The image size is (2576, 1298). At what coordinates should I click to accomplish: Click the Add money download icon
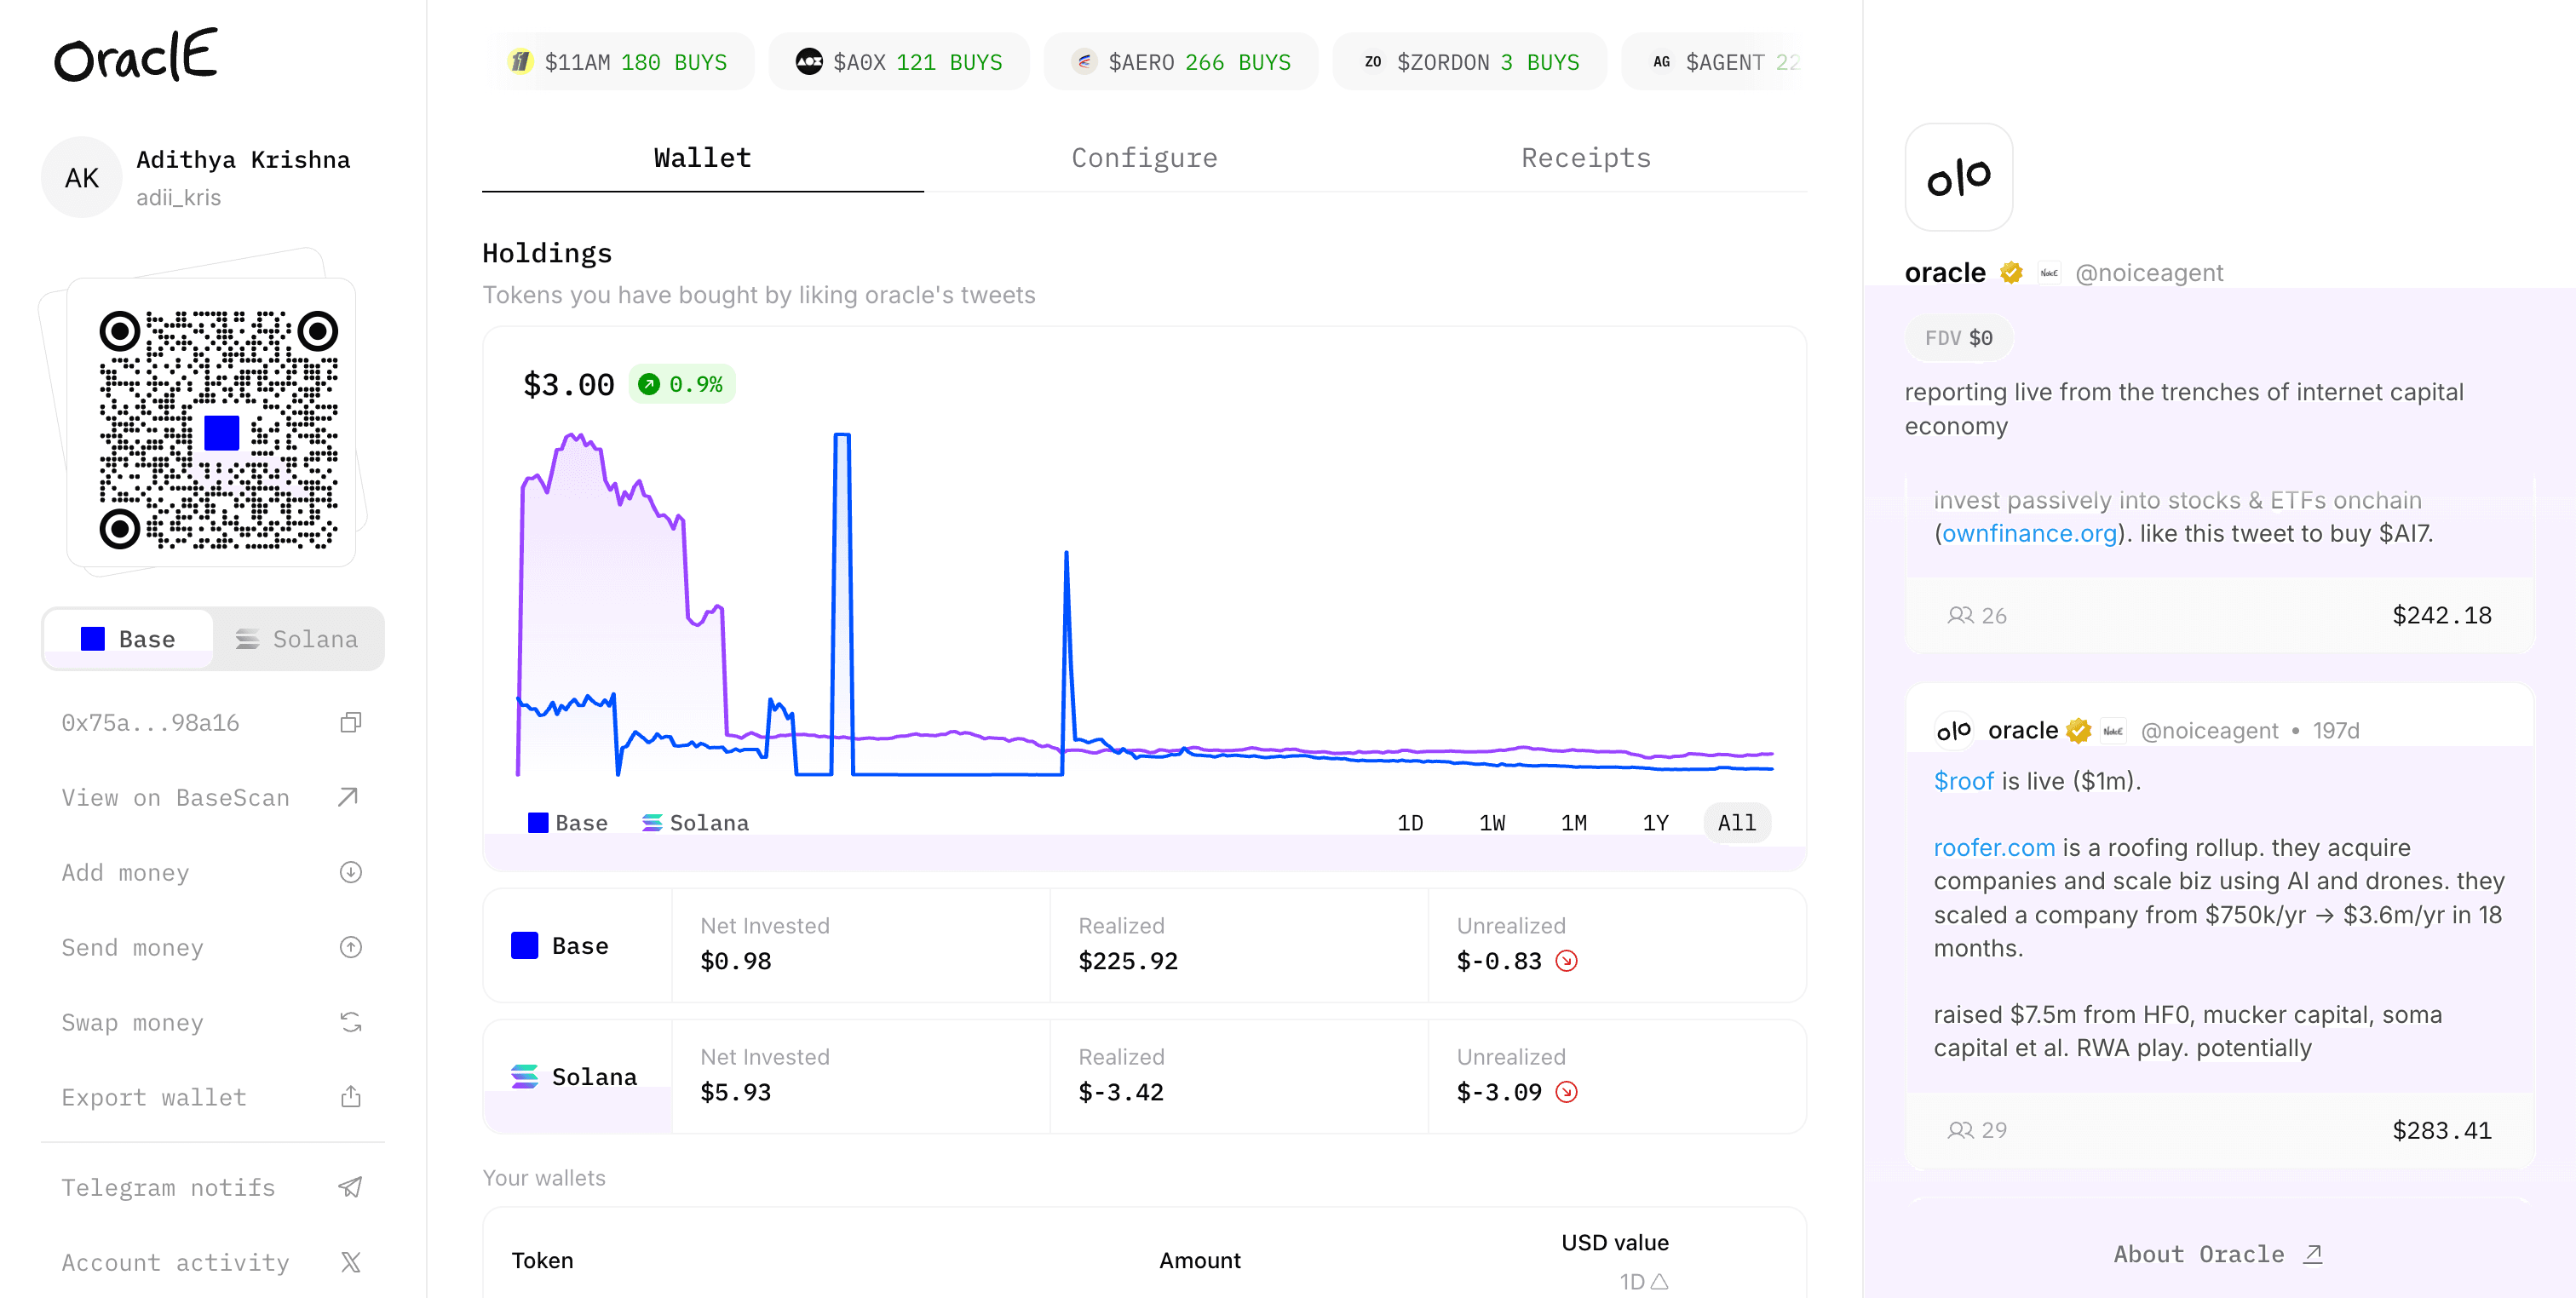click(x=350, y=872)
